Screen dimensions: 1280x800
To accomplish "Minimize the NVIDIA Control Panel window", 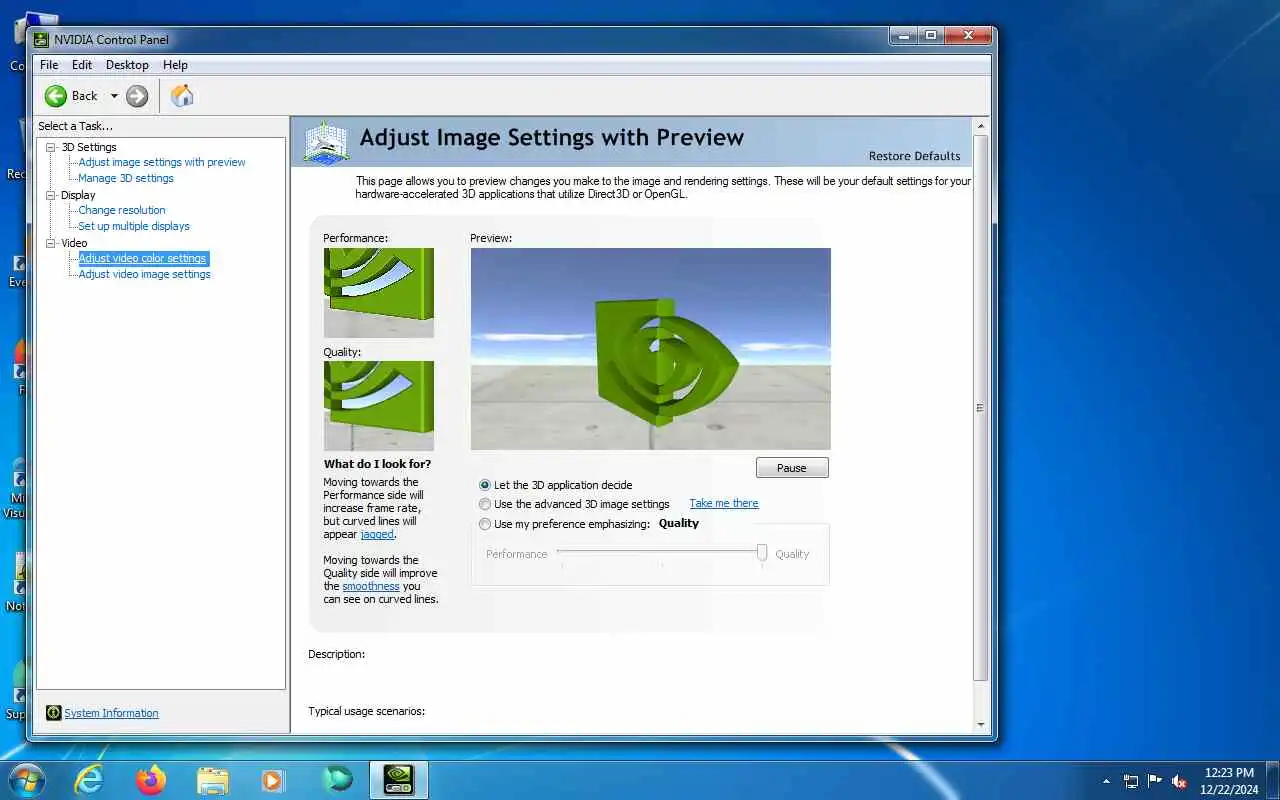I will (x=905, y=36).
